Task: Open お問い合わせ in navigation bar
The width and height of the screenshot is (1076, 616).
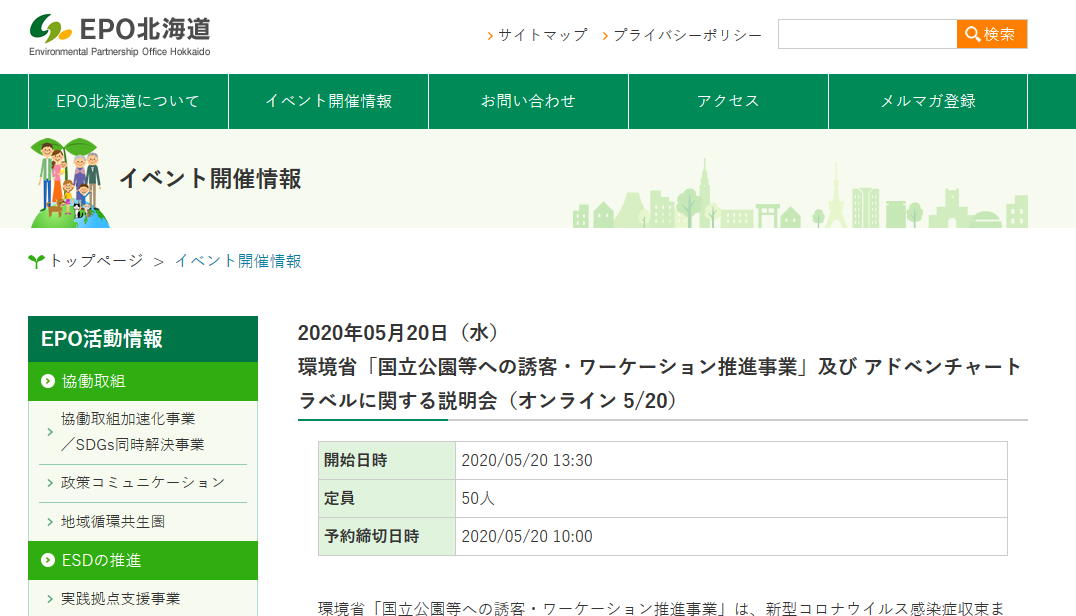Action: coord(528,101)
